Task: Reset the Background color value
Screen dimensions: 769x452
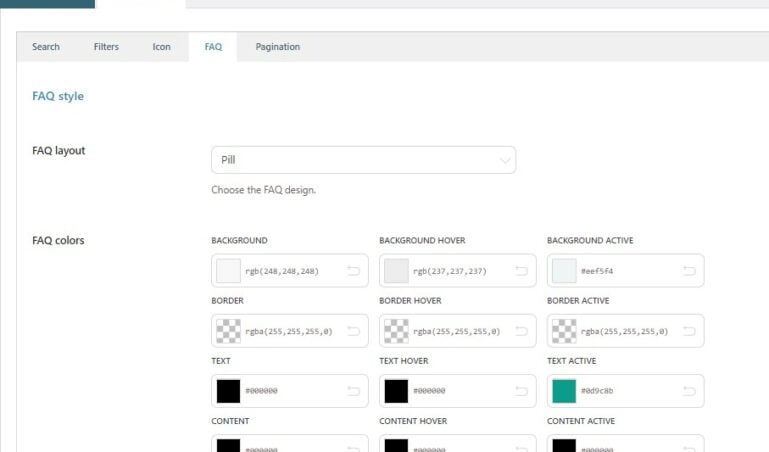Action: click(x=353, y=271)
